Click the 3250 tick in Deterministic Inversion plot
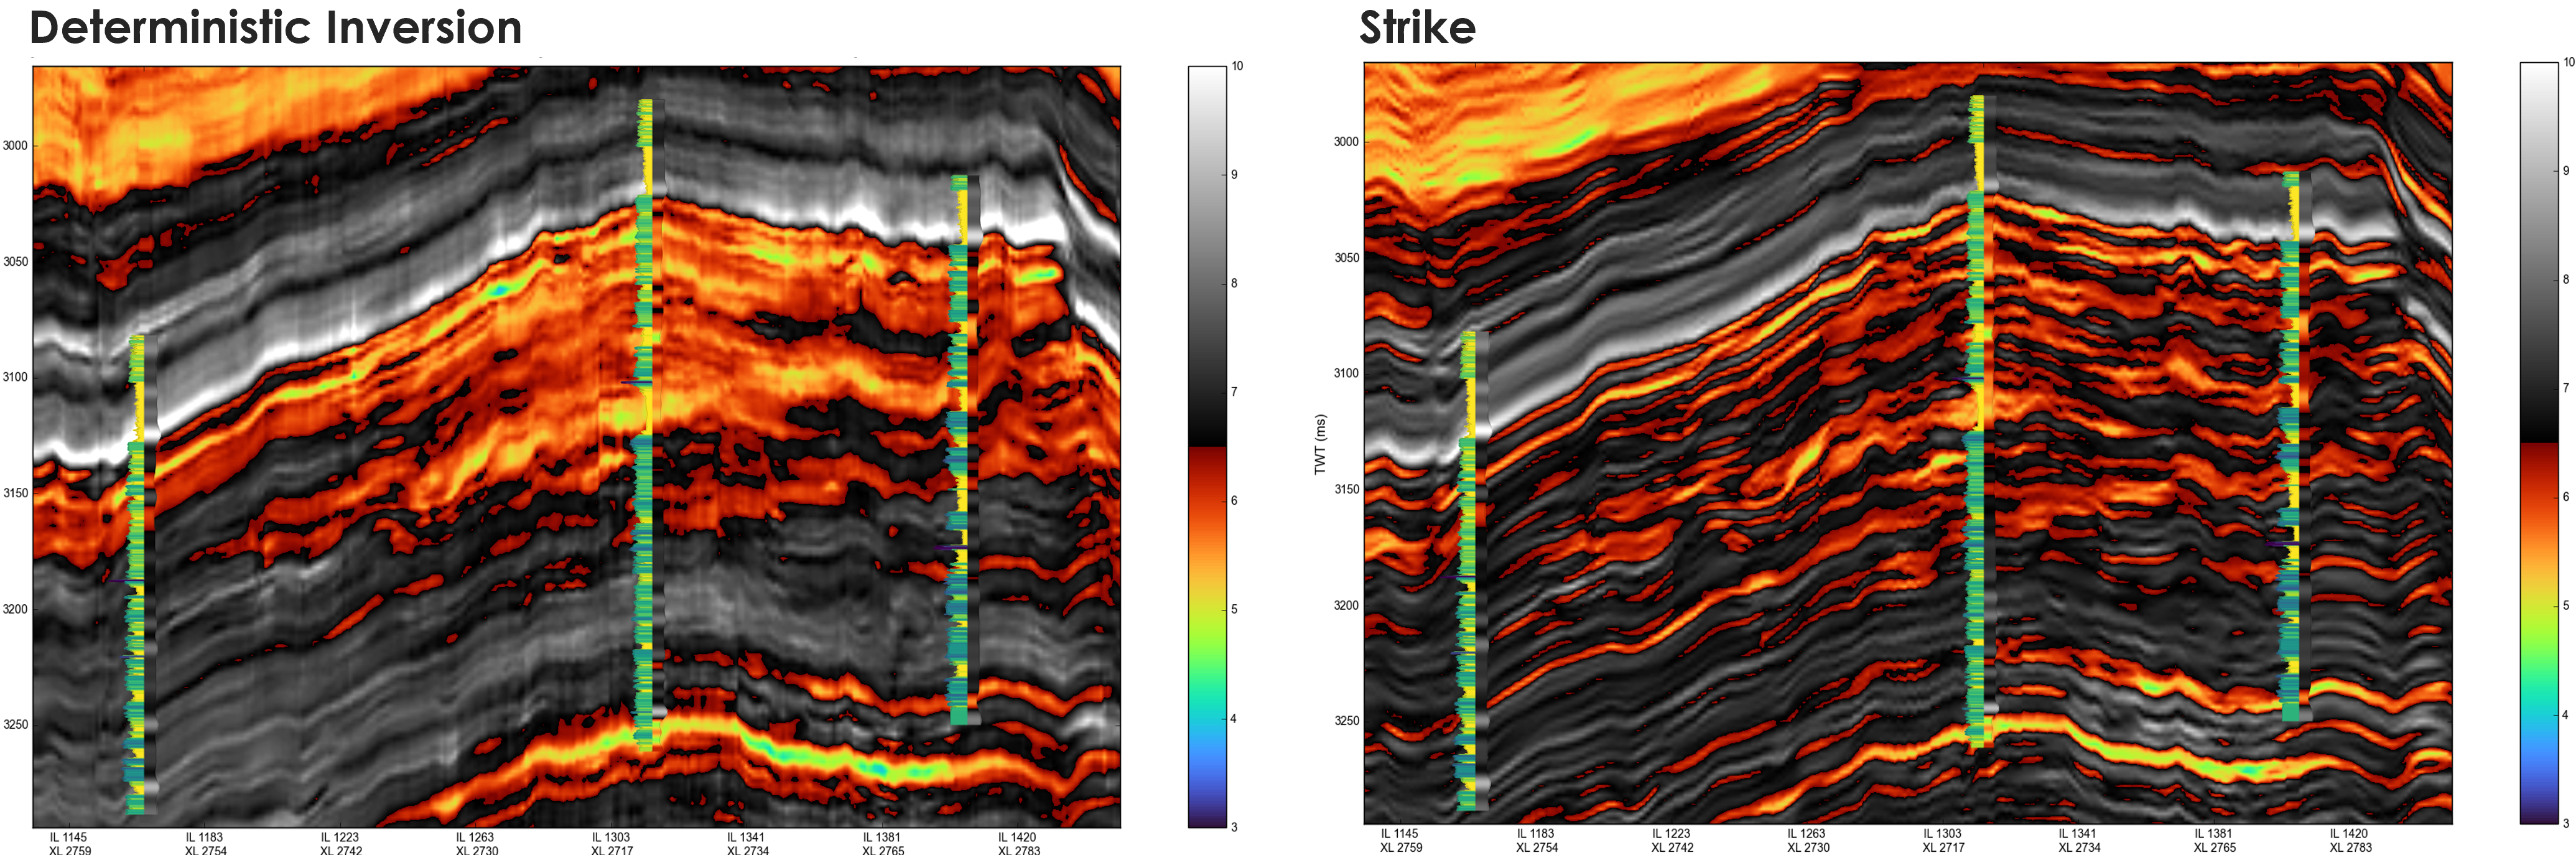 coord(15,724)
